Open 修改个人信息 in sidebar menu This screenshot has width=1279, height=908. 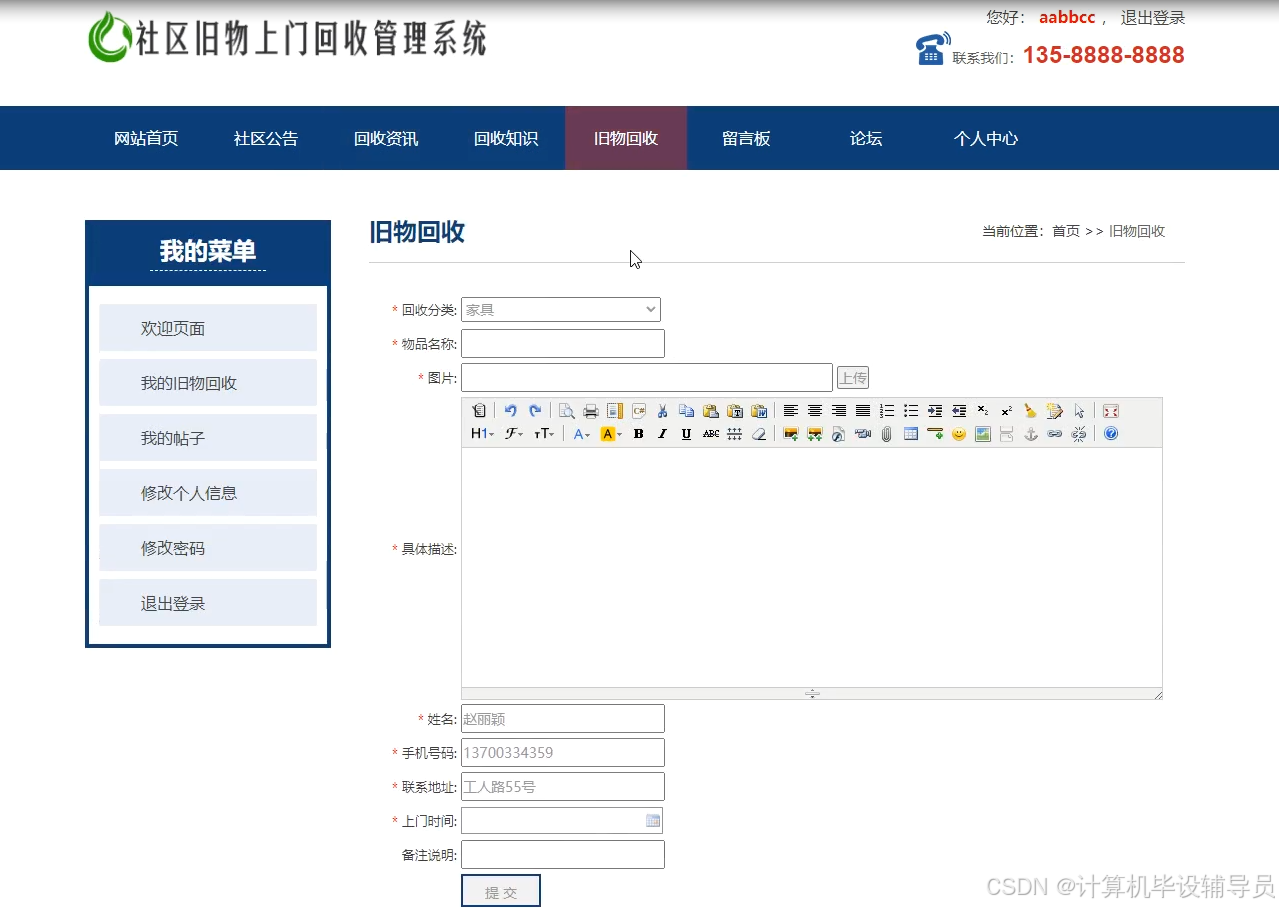208,493
